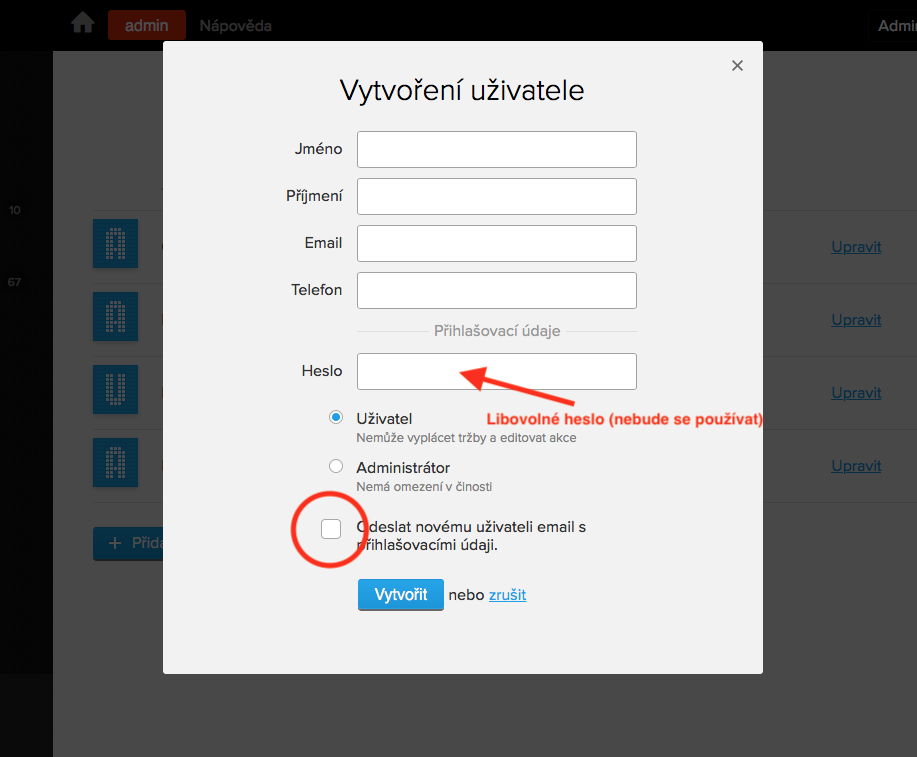
Task: Choose the Administrátor radio button
Action: 336,467
